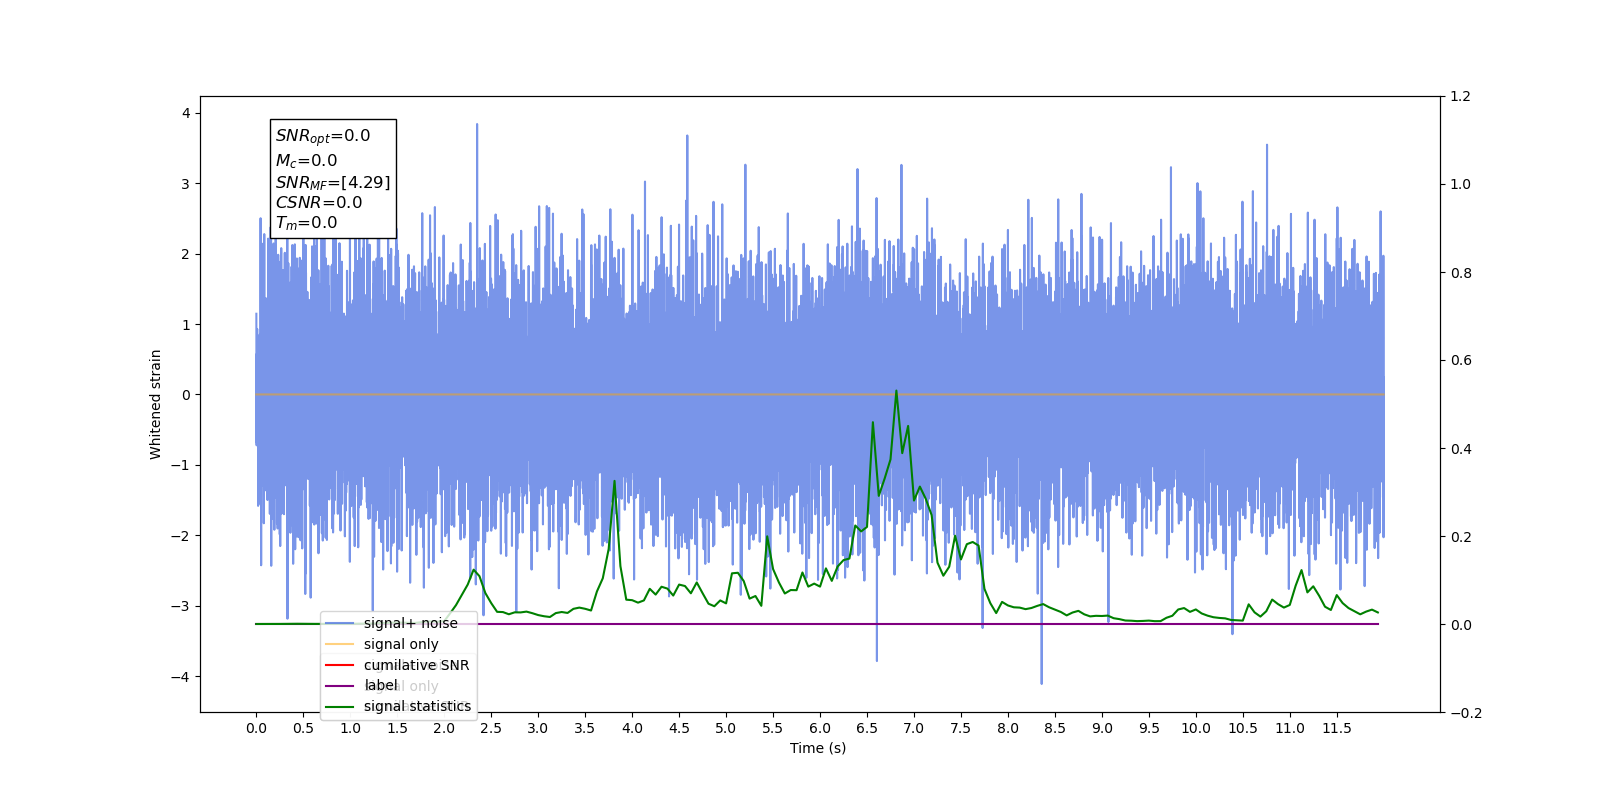Click the blue line swatch for signal+ noise
The height and width of the screenshot is (800, 1600).
pyautogui.click(x=340, y=623)
